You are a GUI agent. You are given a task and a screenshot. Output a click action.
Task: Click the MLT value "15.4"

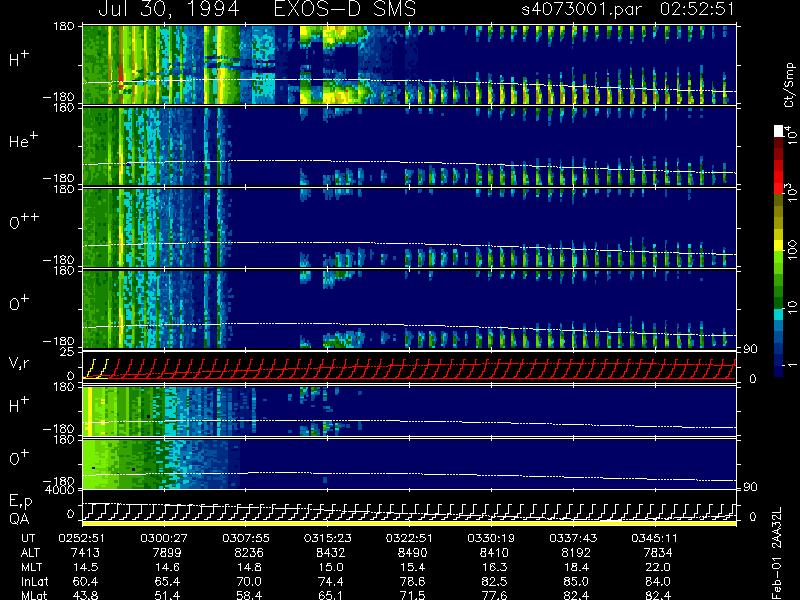[412, 567]
